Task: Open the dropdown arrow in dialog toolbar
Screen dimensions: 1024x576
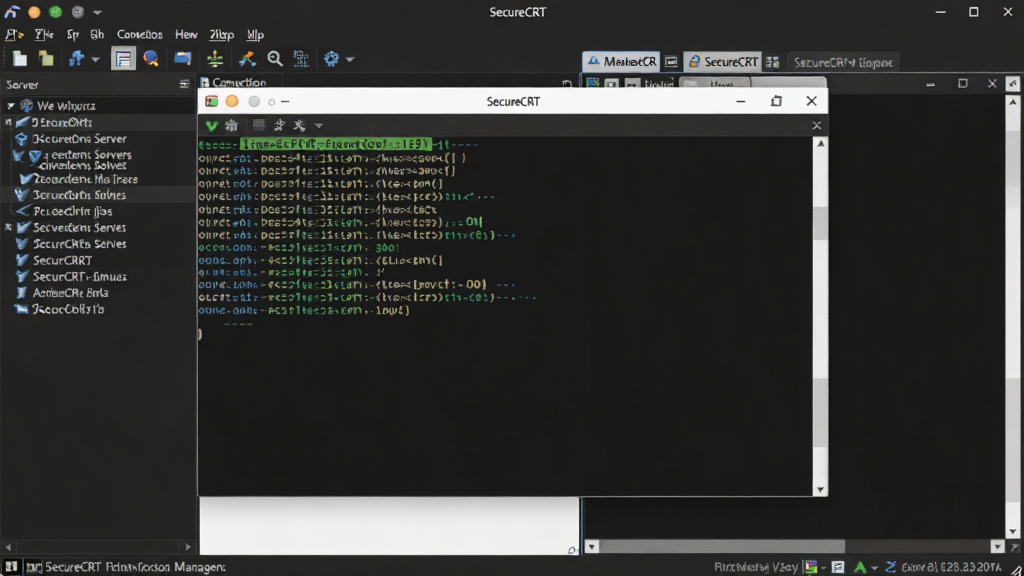Action: click(x=319, y=126)
